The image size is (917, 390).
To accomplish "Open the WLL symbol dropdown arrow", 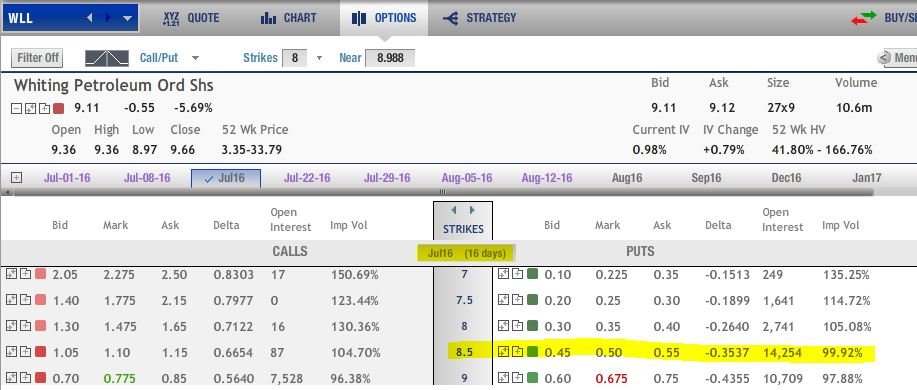I will click(x=127, y=18).
